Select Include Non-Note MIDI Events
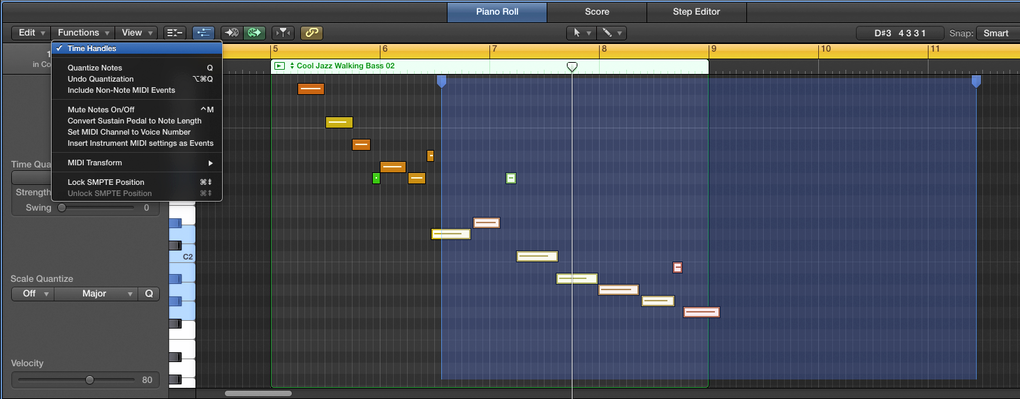This screenshot has width=1020, height=399. pos(137,90)
